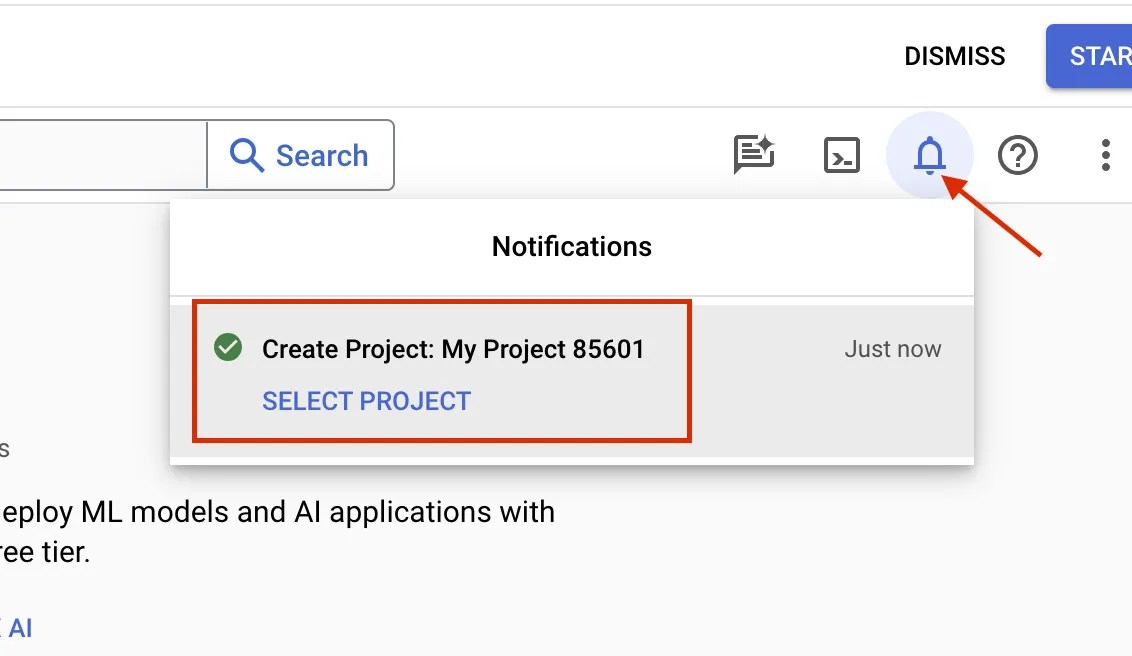
Task: Expand the three-dot more options menu
Action: point(1105,155)
